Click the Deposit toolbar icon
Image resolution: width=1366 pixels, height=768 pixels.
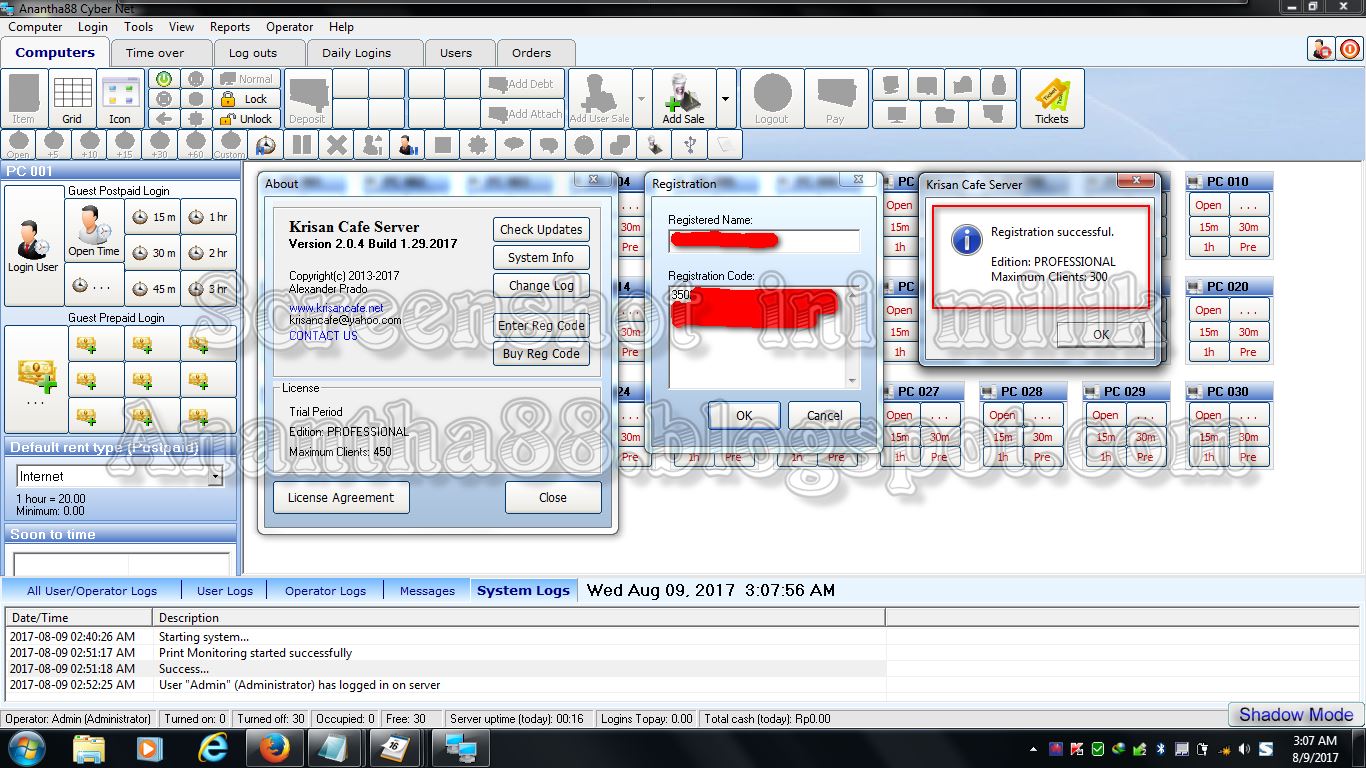coord(308,99)
